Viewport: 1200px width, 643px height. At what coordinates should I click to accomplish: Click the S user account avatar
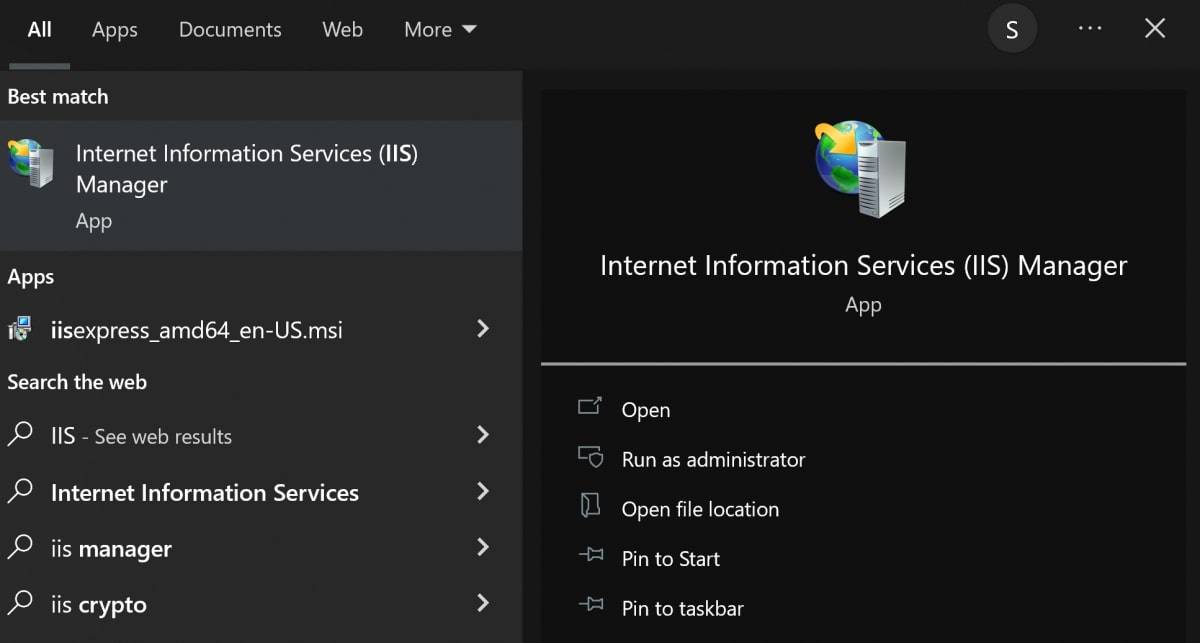1012,30
